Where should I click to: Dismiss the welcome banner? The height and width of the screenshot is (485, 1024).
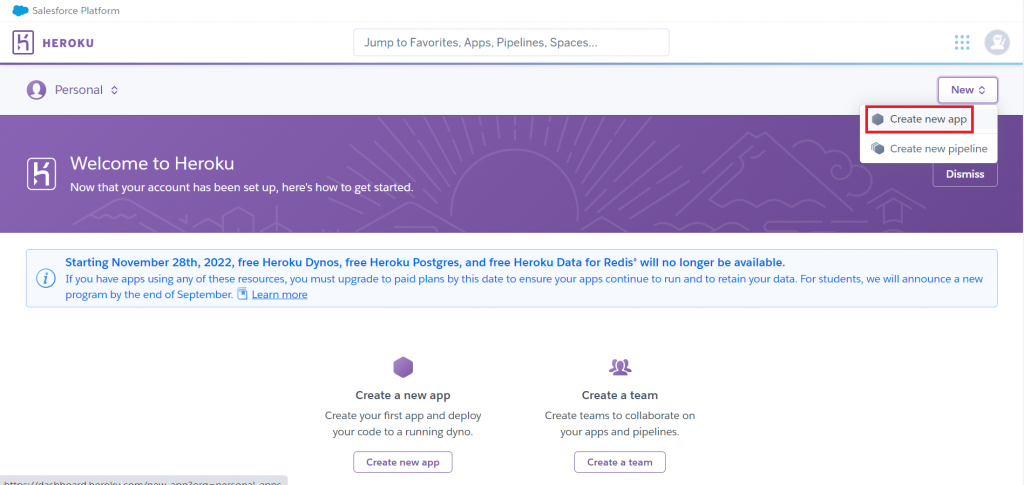click(x=965, y=174)
